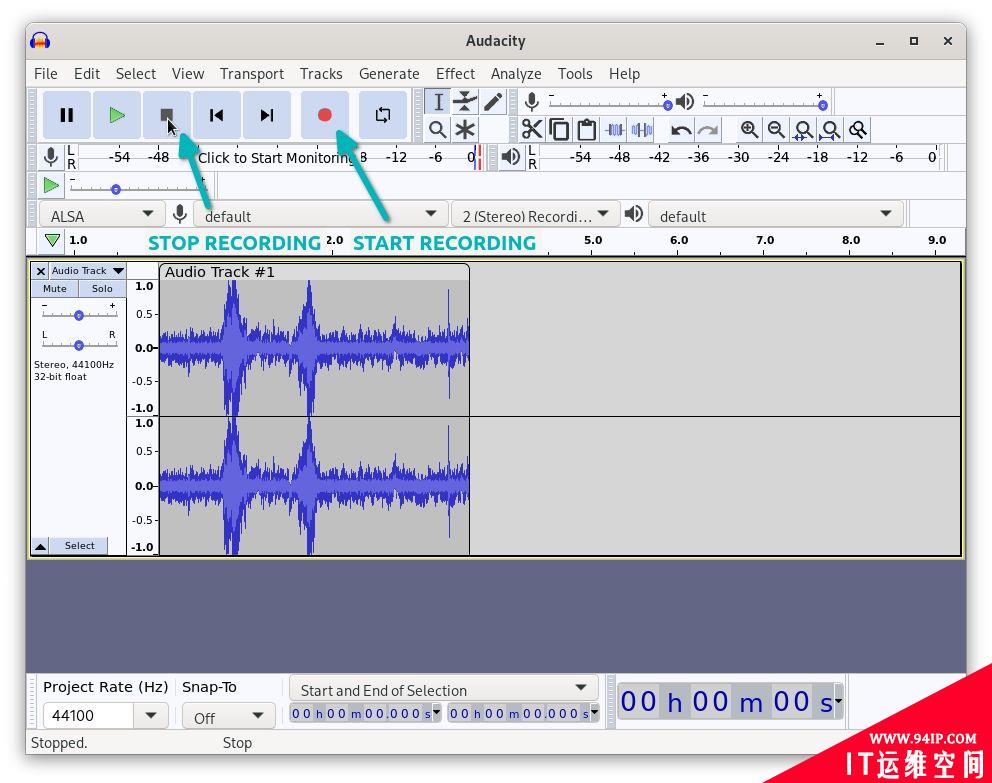Click the Paste clipboard icon

[586, 130]
